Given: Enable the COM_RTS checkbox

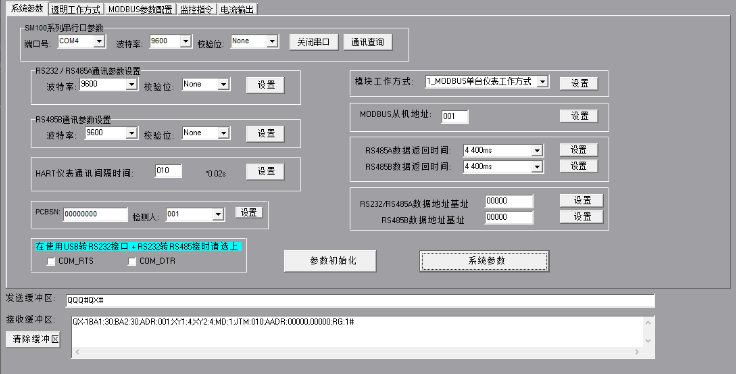Looking at the screenshot, I should click(51, 261).
